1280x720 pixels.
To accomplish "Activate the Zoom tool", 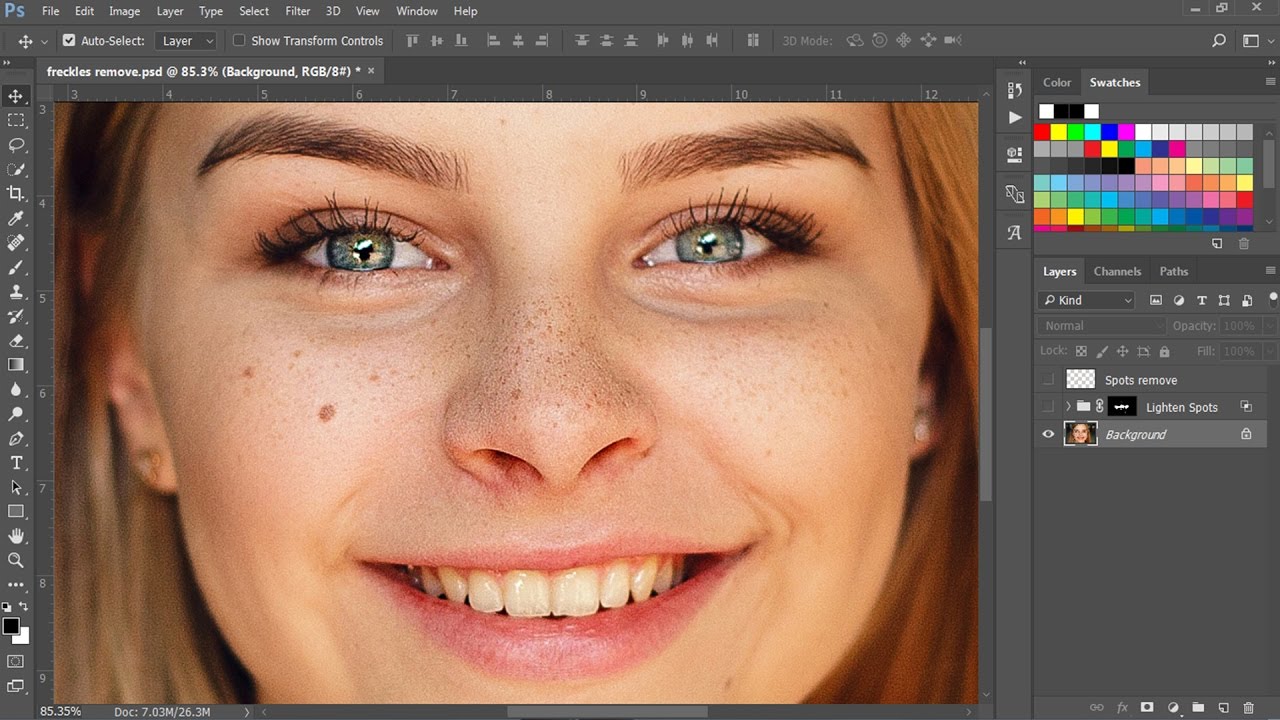I will point(16,560).
